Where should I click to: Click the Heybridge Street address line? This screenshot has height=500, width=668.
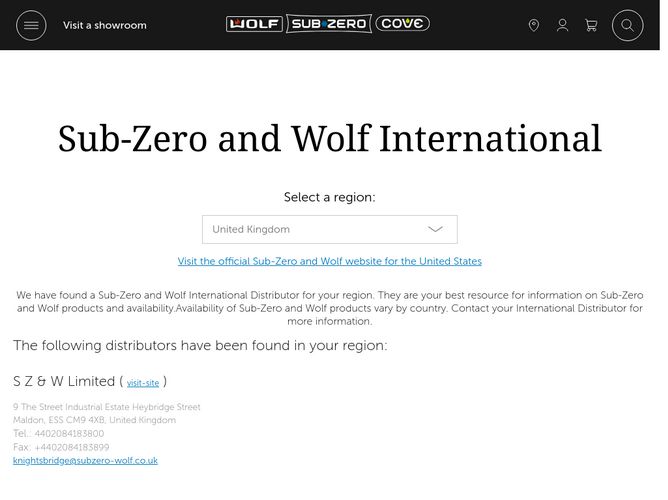(107, 407)
